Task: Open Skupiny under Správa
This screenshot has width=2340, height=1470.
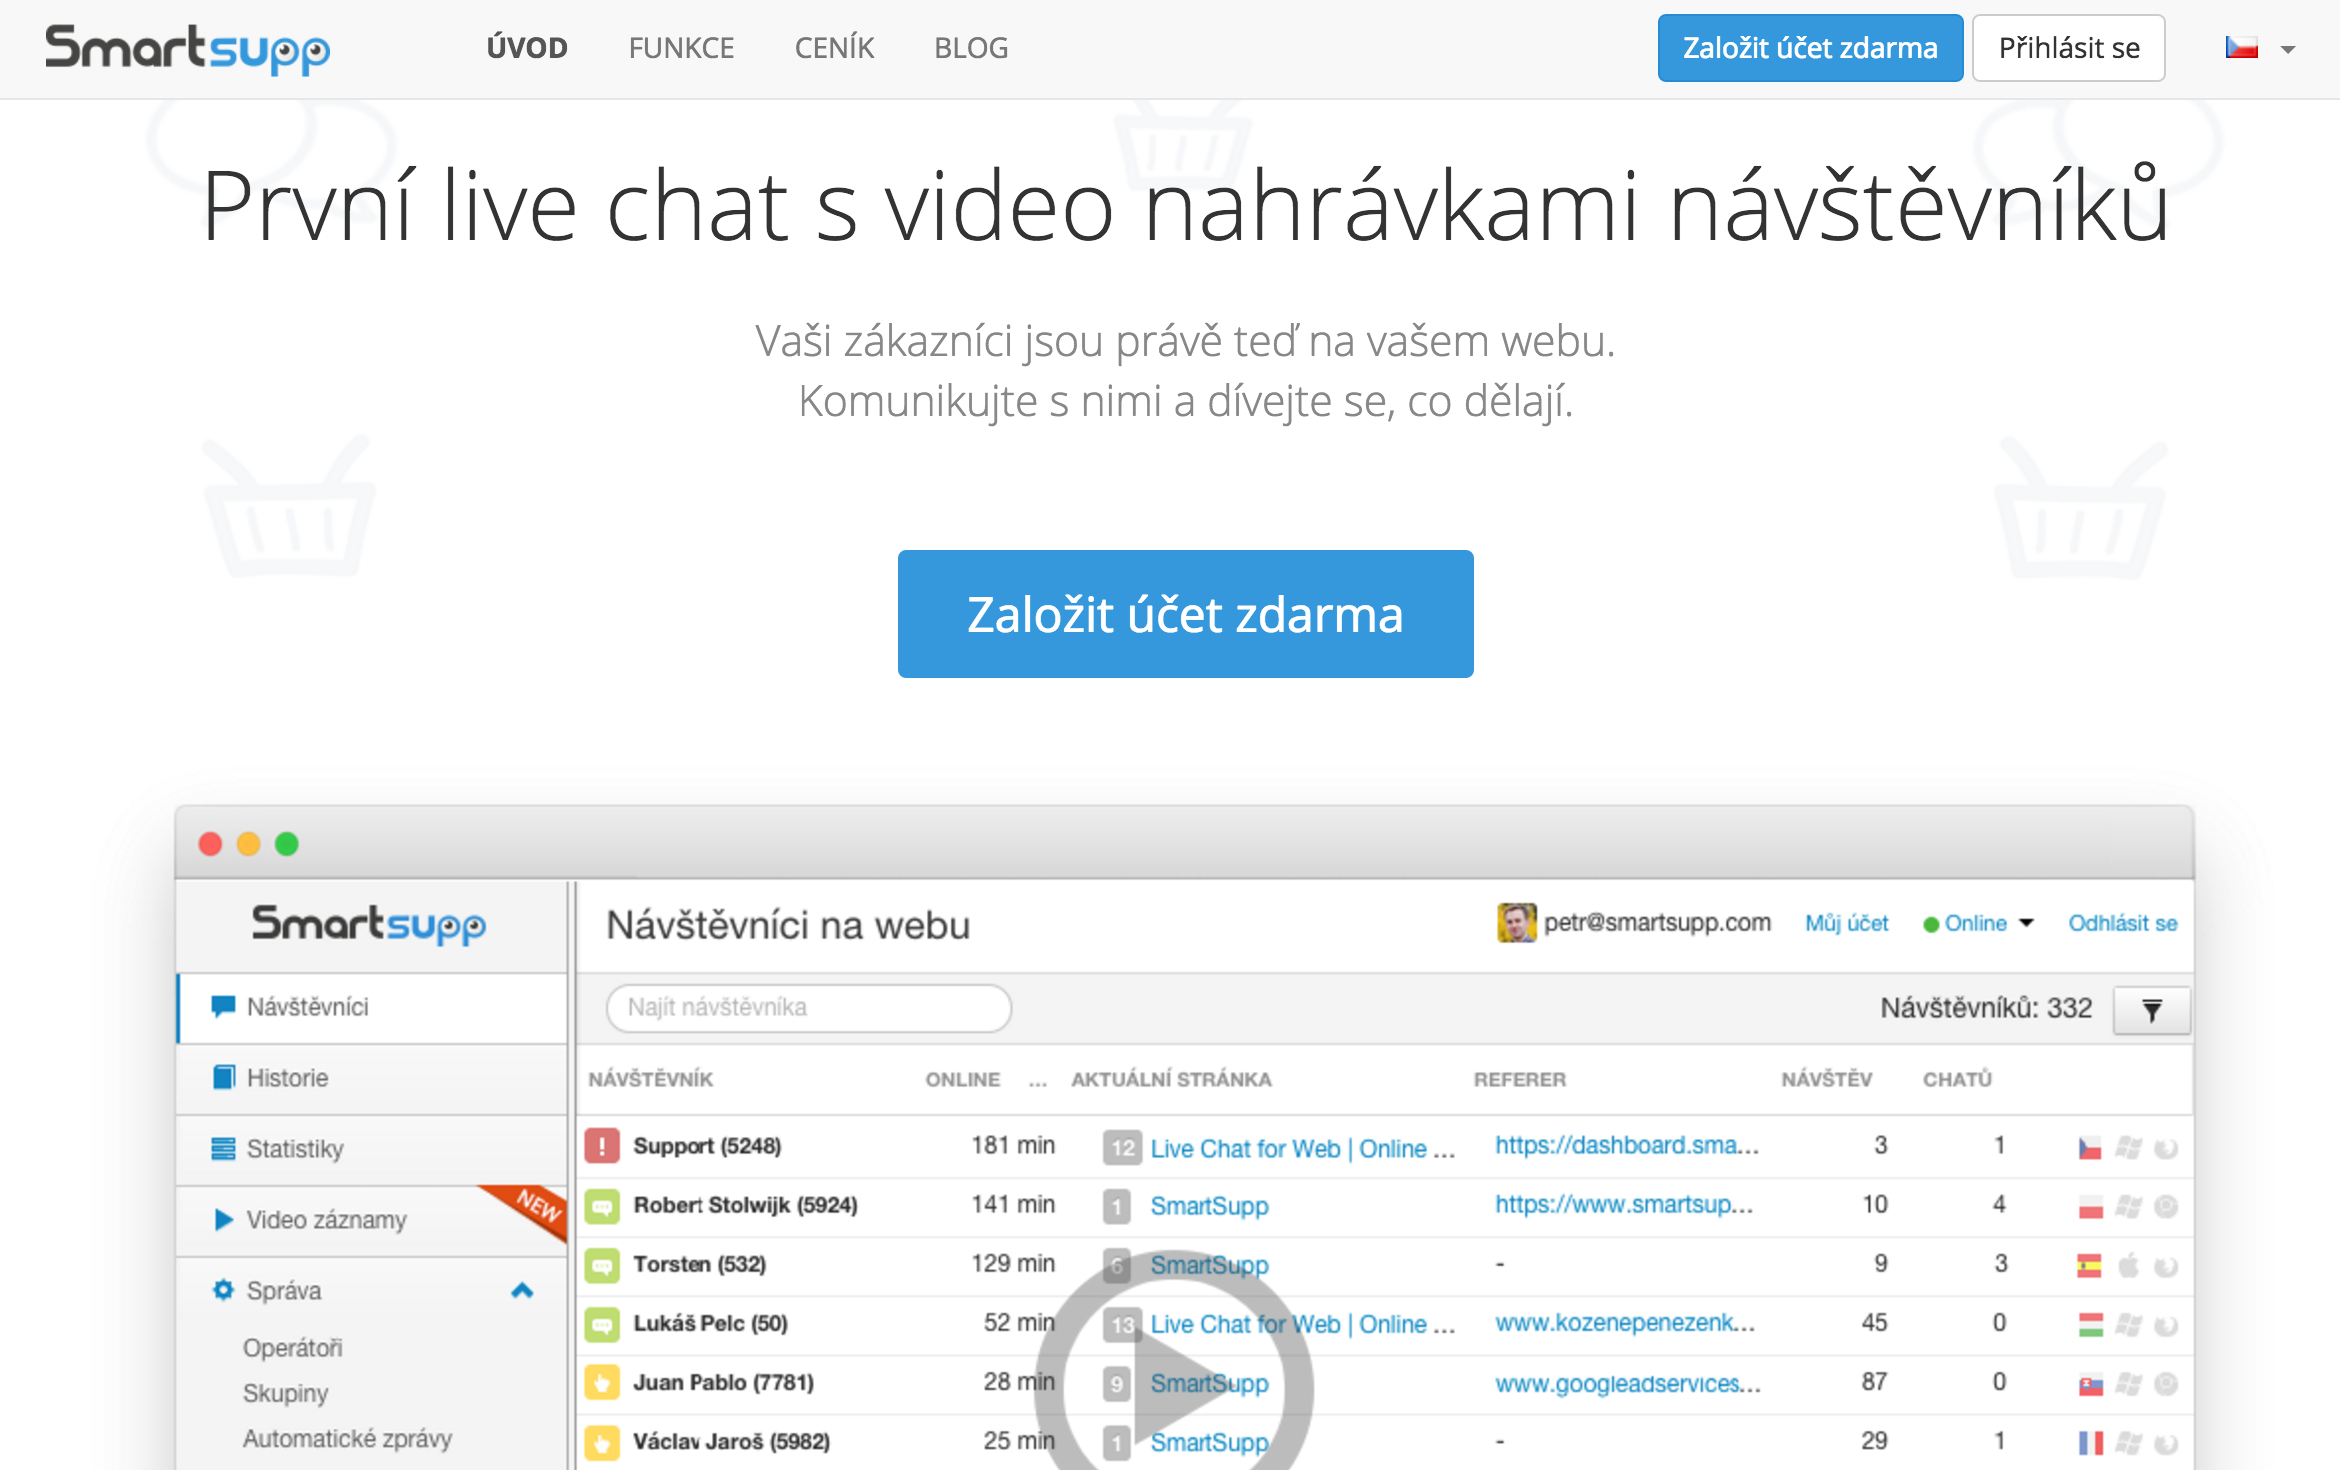Action: pos(285,1393)
